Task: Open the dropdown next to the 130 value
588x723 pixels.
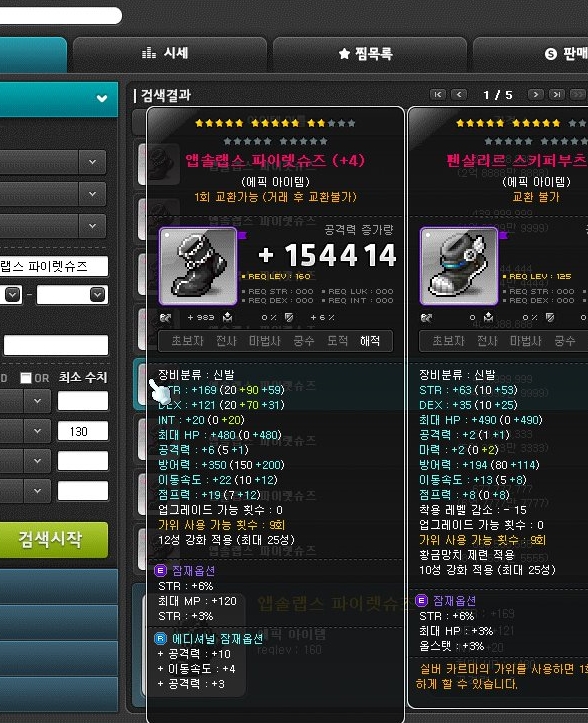Action: click(38, 431)
